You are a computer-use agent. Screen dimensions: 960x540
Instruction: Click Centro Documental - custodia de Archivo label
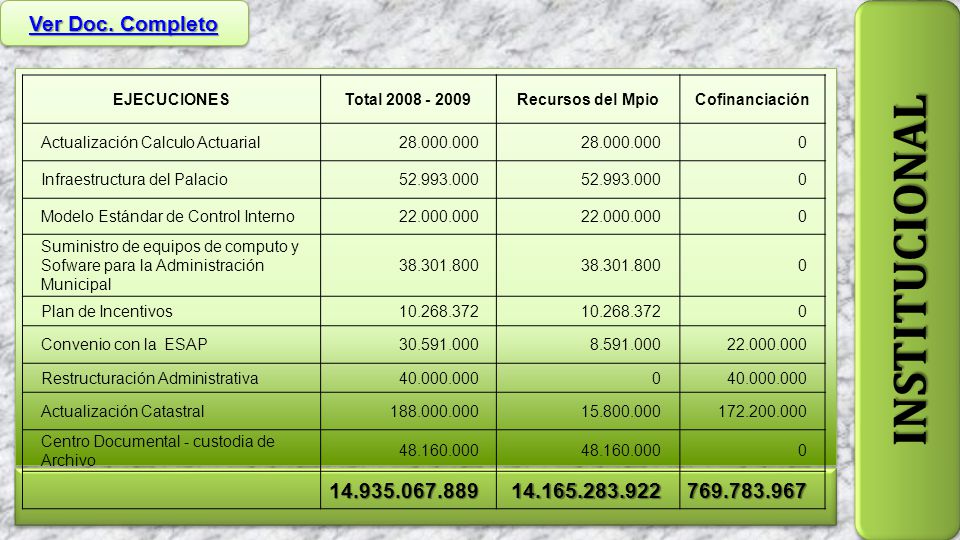(158, 451)
